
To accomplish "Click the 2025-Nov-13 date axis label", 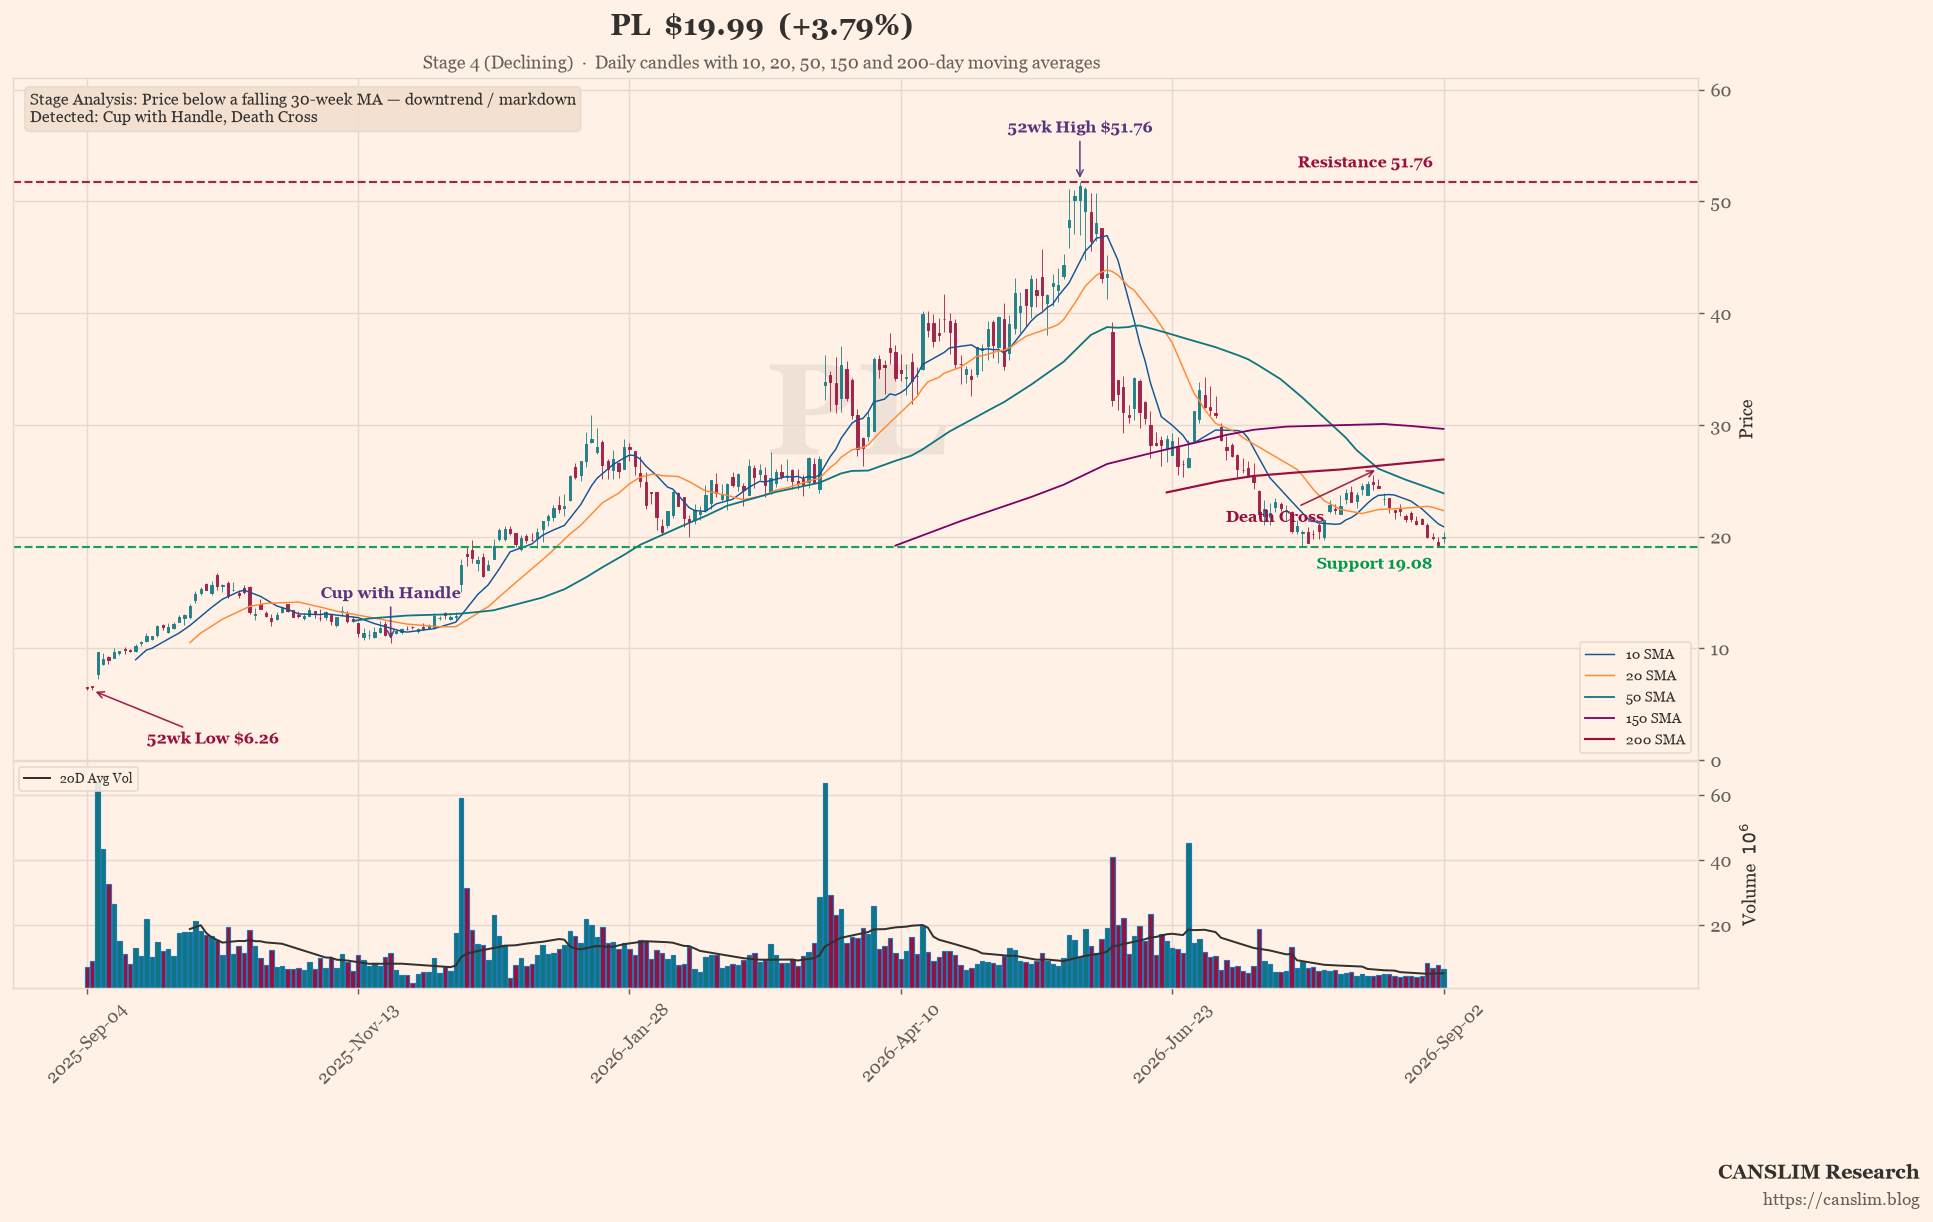I will coord(358,1043).
